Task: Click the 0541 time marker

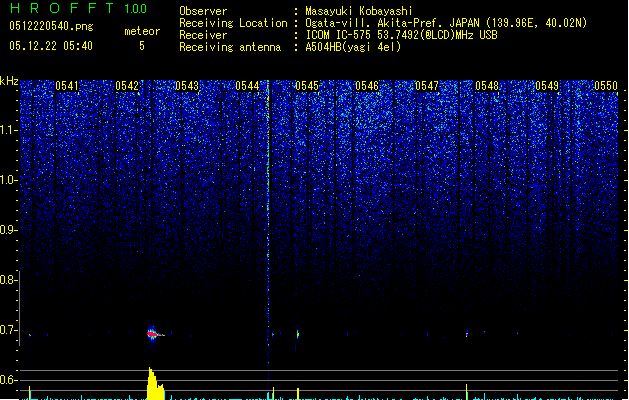Action: (x=67, y=86)
